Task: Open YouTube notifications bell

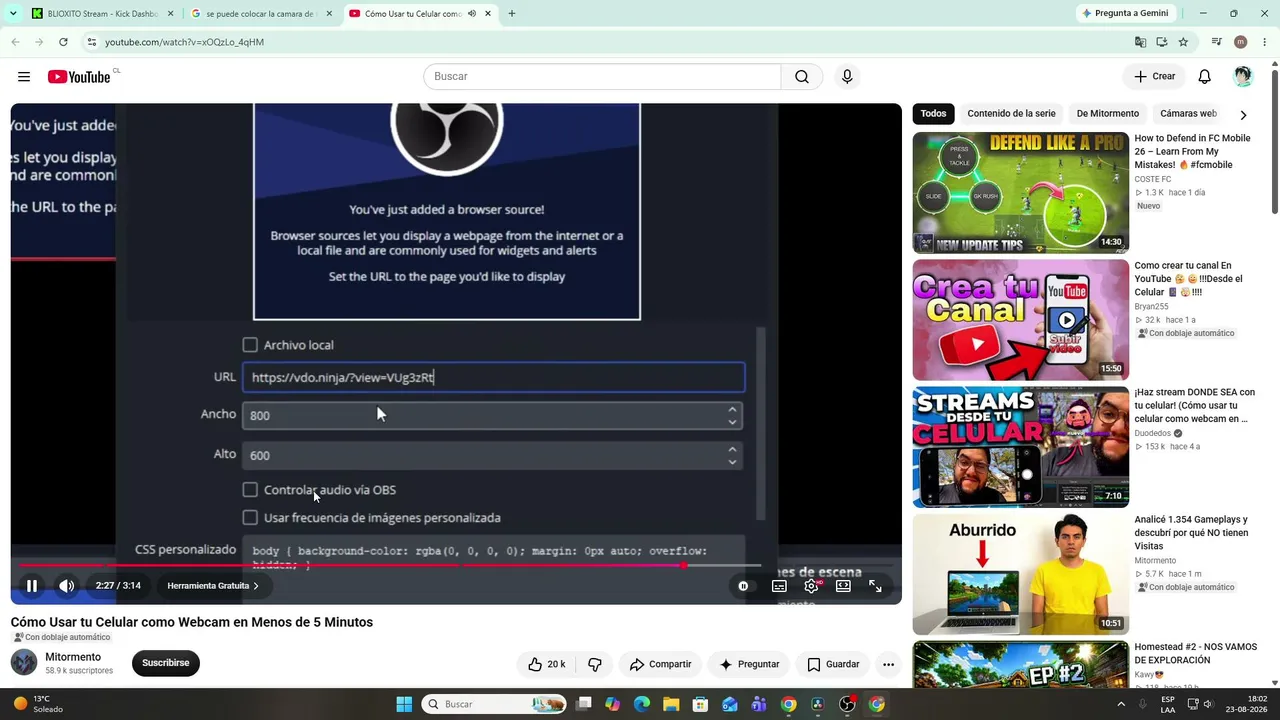Action: point(1205,77)
